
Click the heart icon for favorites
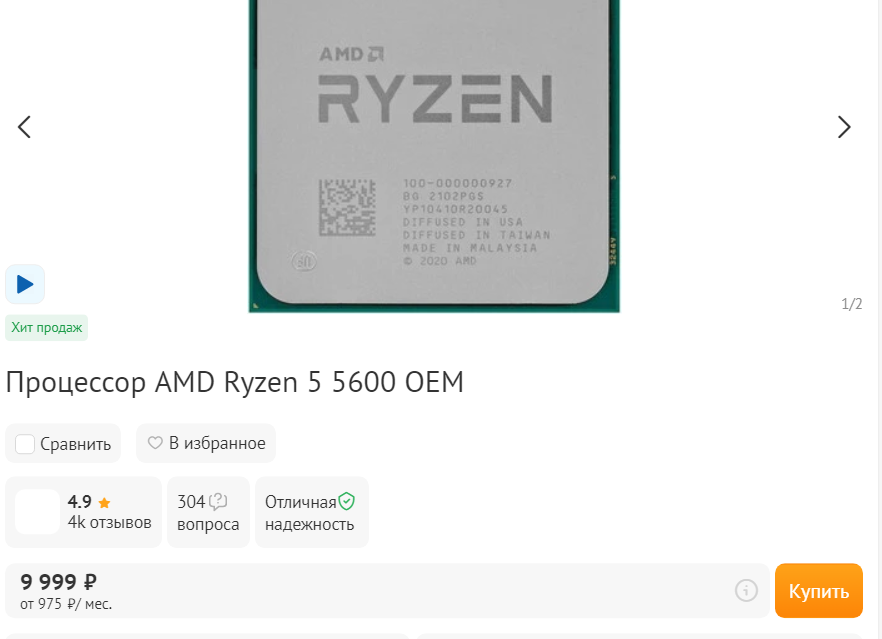tap(155, 443)
